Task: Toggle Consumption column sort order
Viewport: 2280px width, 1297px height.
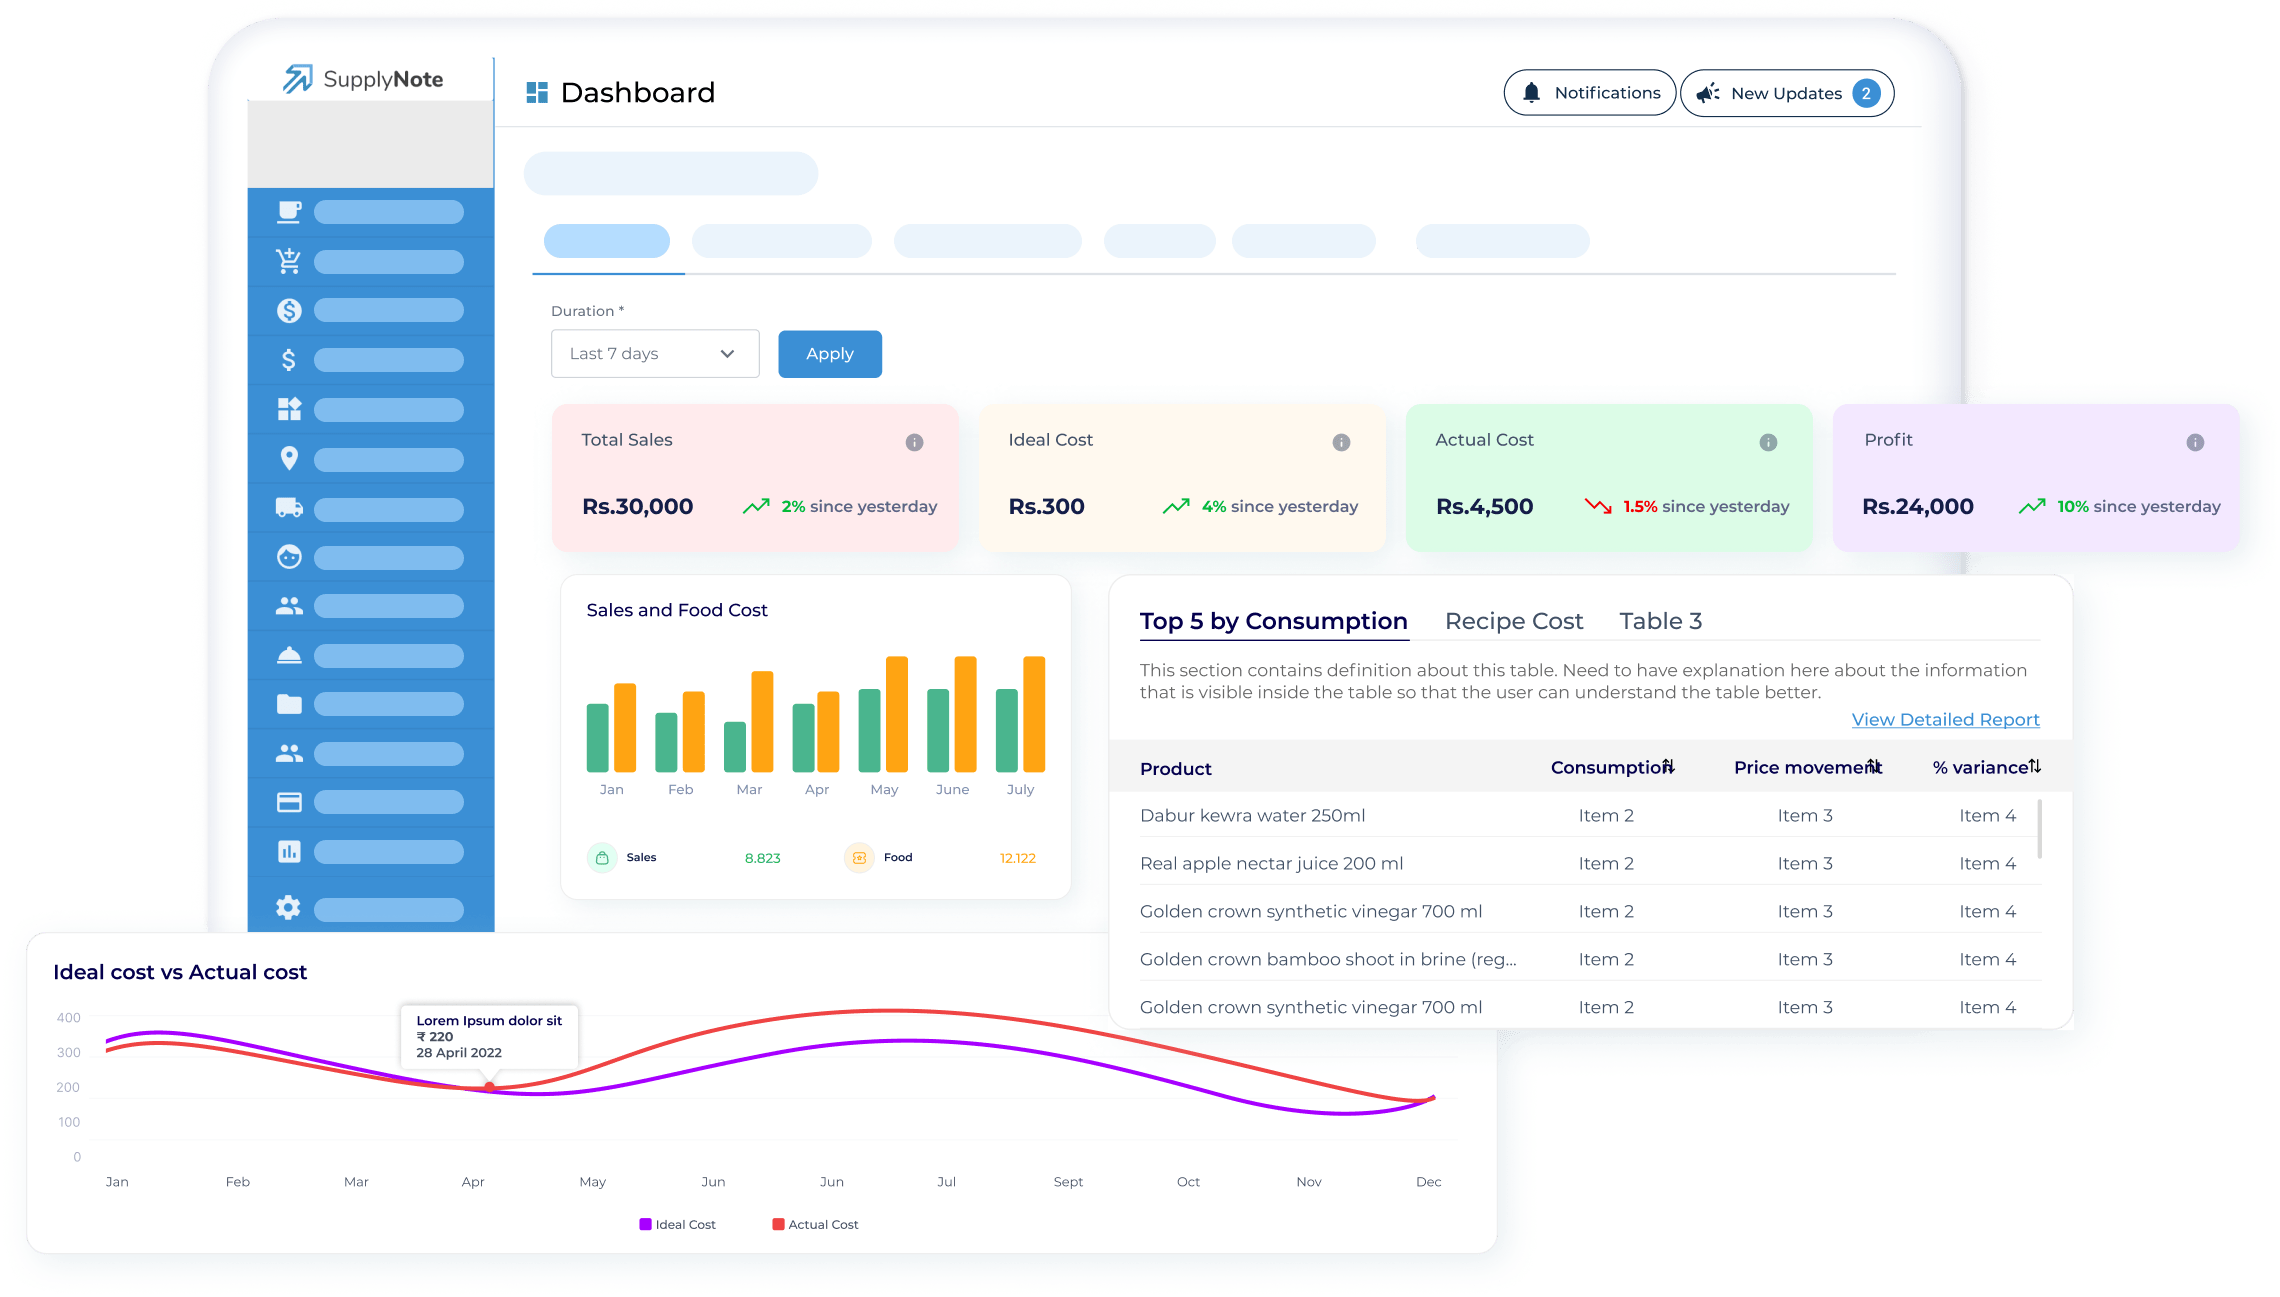Action: 1667,766
